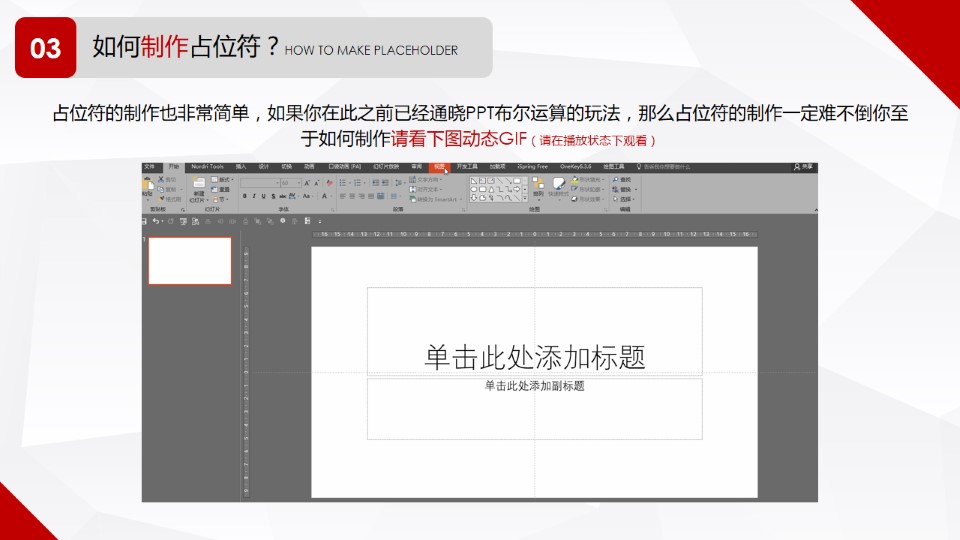
Task: Click the Arrange (排列) icon
Action: [x=538, y=187]
